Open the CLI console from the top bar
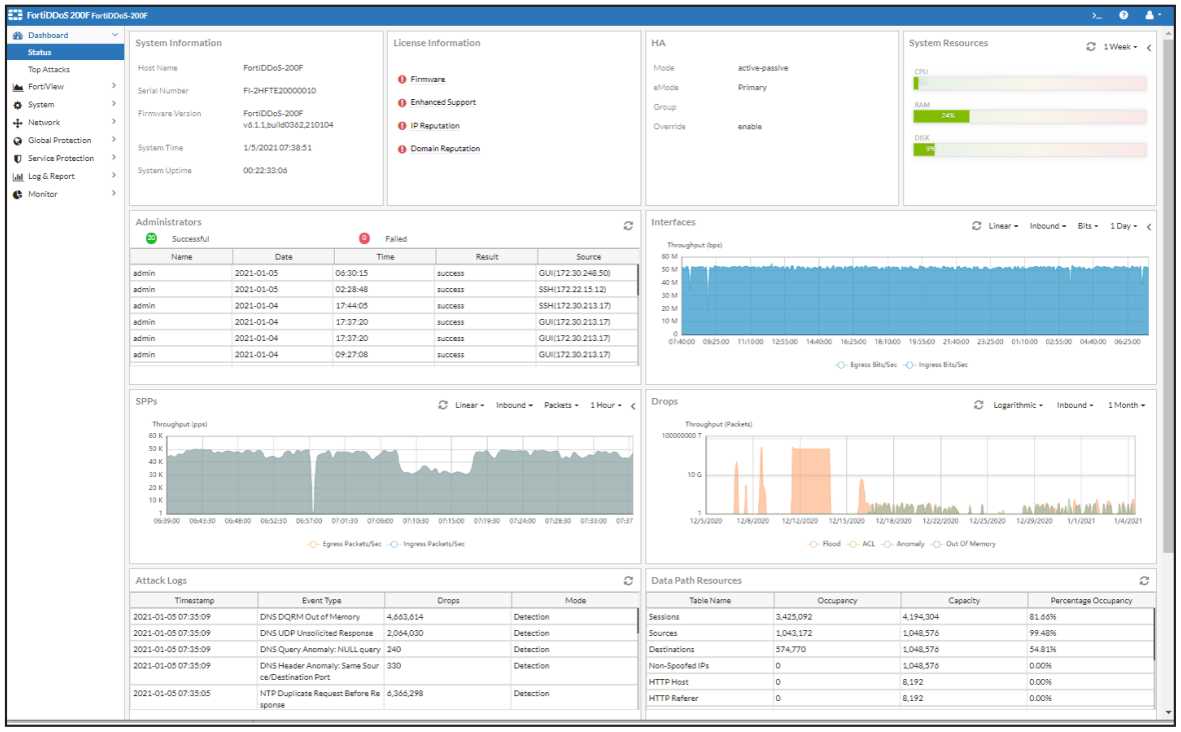Image resolution: width=1181 pixels, height=732 pixels. pyautogui.click(x=1097, y=15)
